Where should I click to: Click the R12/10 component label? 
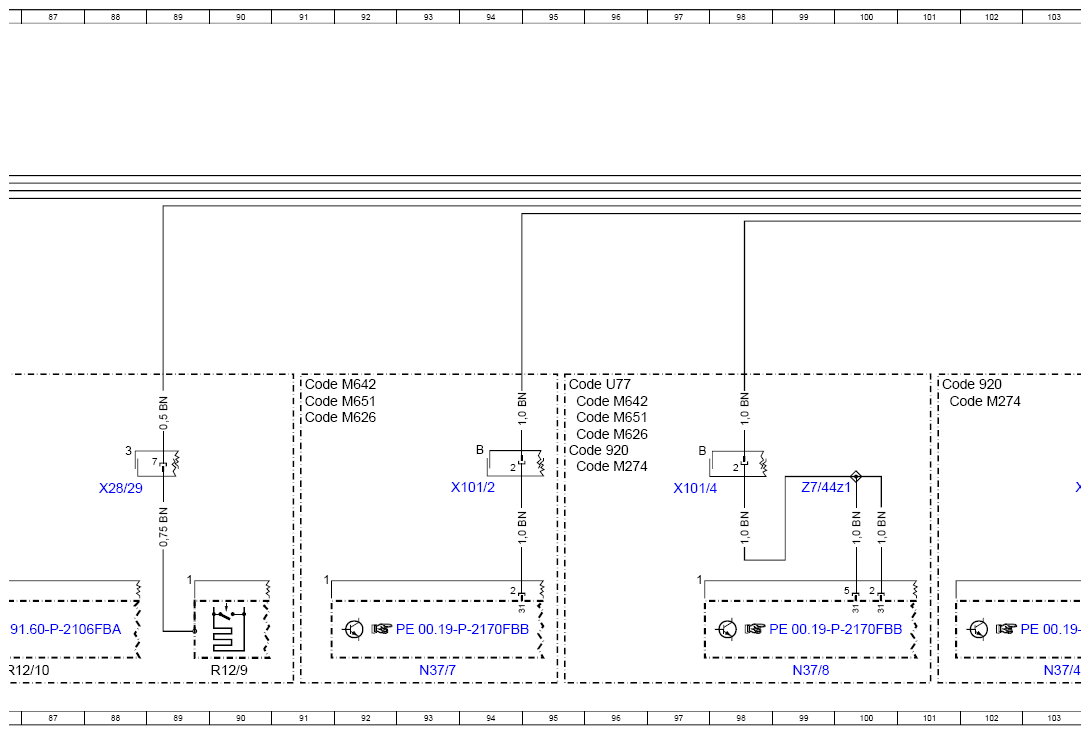pyautogui.click(x=29, y=670)
